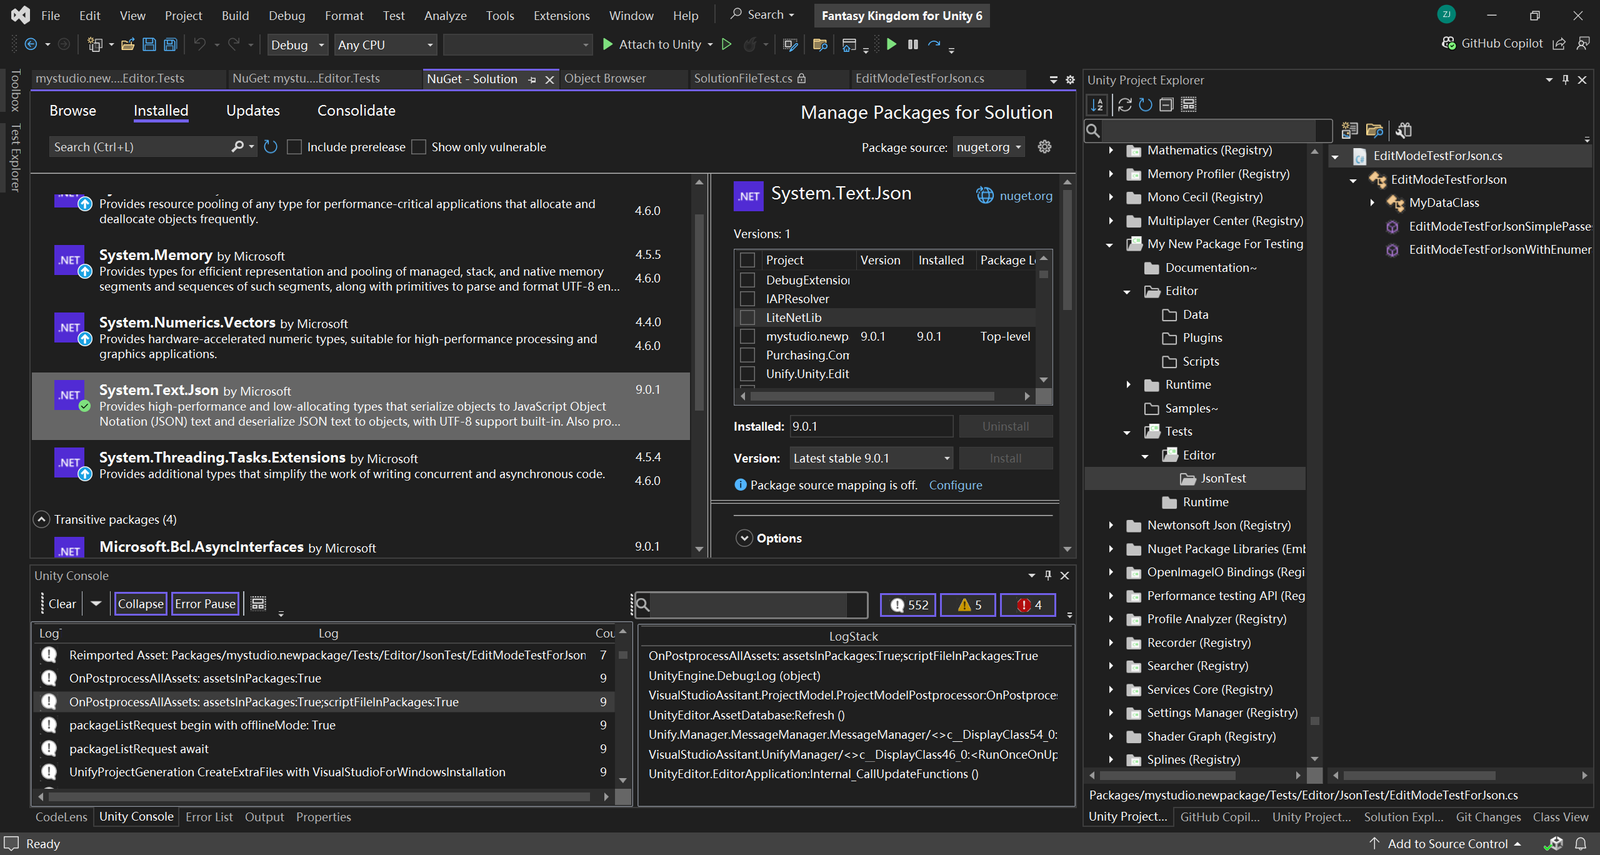The image size is (1600, 855).
Task: Click the NuGet package list refresh icon
Action: point(270,147)
